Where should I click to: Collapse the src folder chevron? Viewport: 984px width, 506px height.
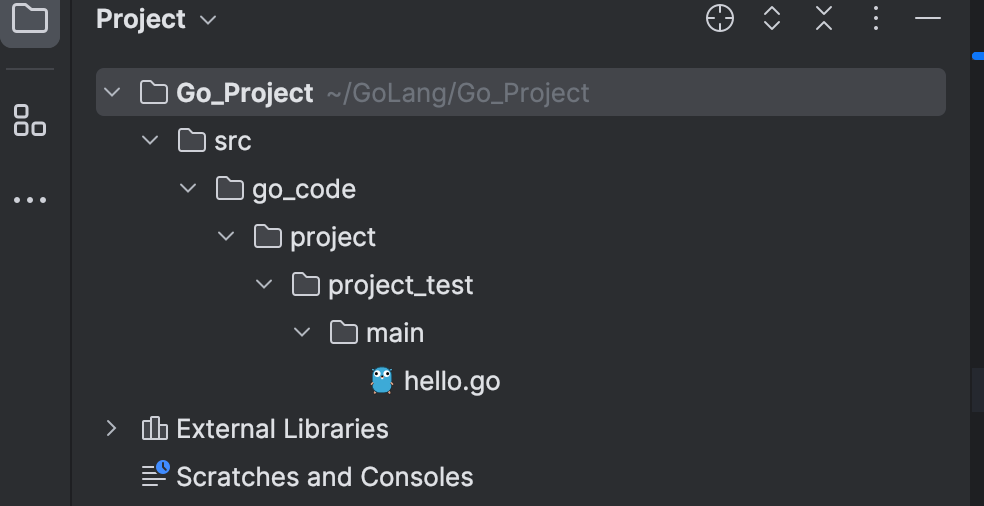tap(150, 141)
